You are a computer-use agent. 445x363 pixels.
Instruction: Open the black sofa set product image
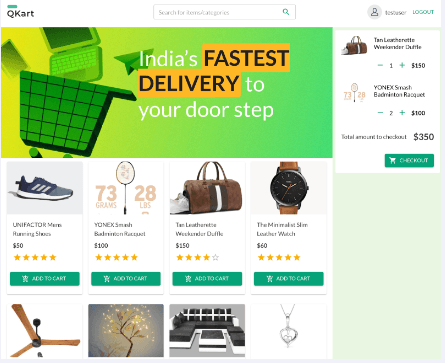tap(207, 330)
